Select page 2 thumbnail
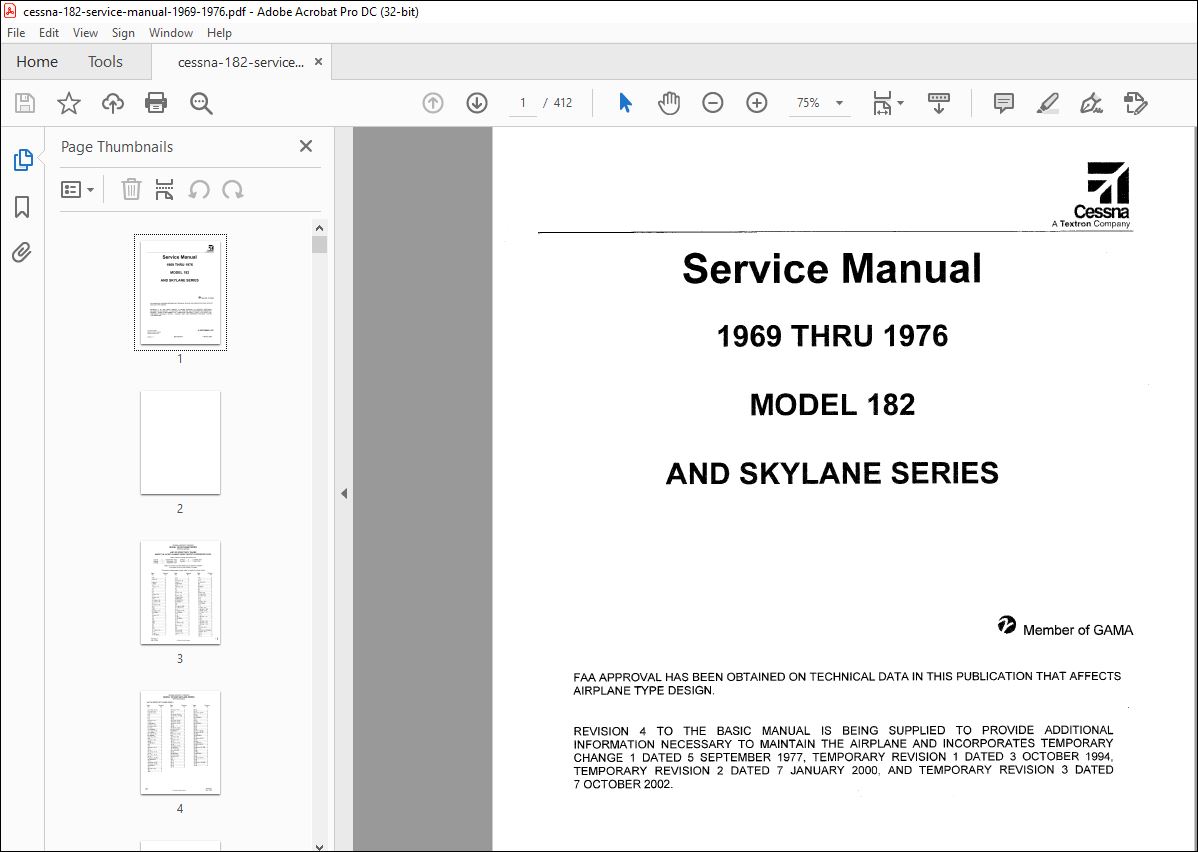This screenshot has height=852, width=1198. (180, 442)
